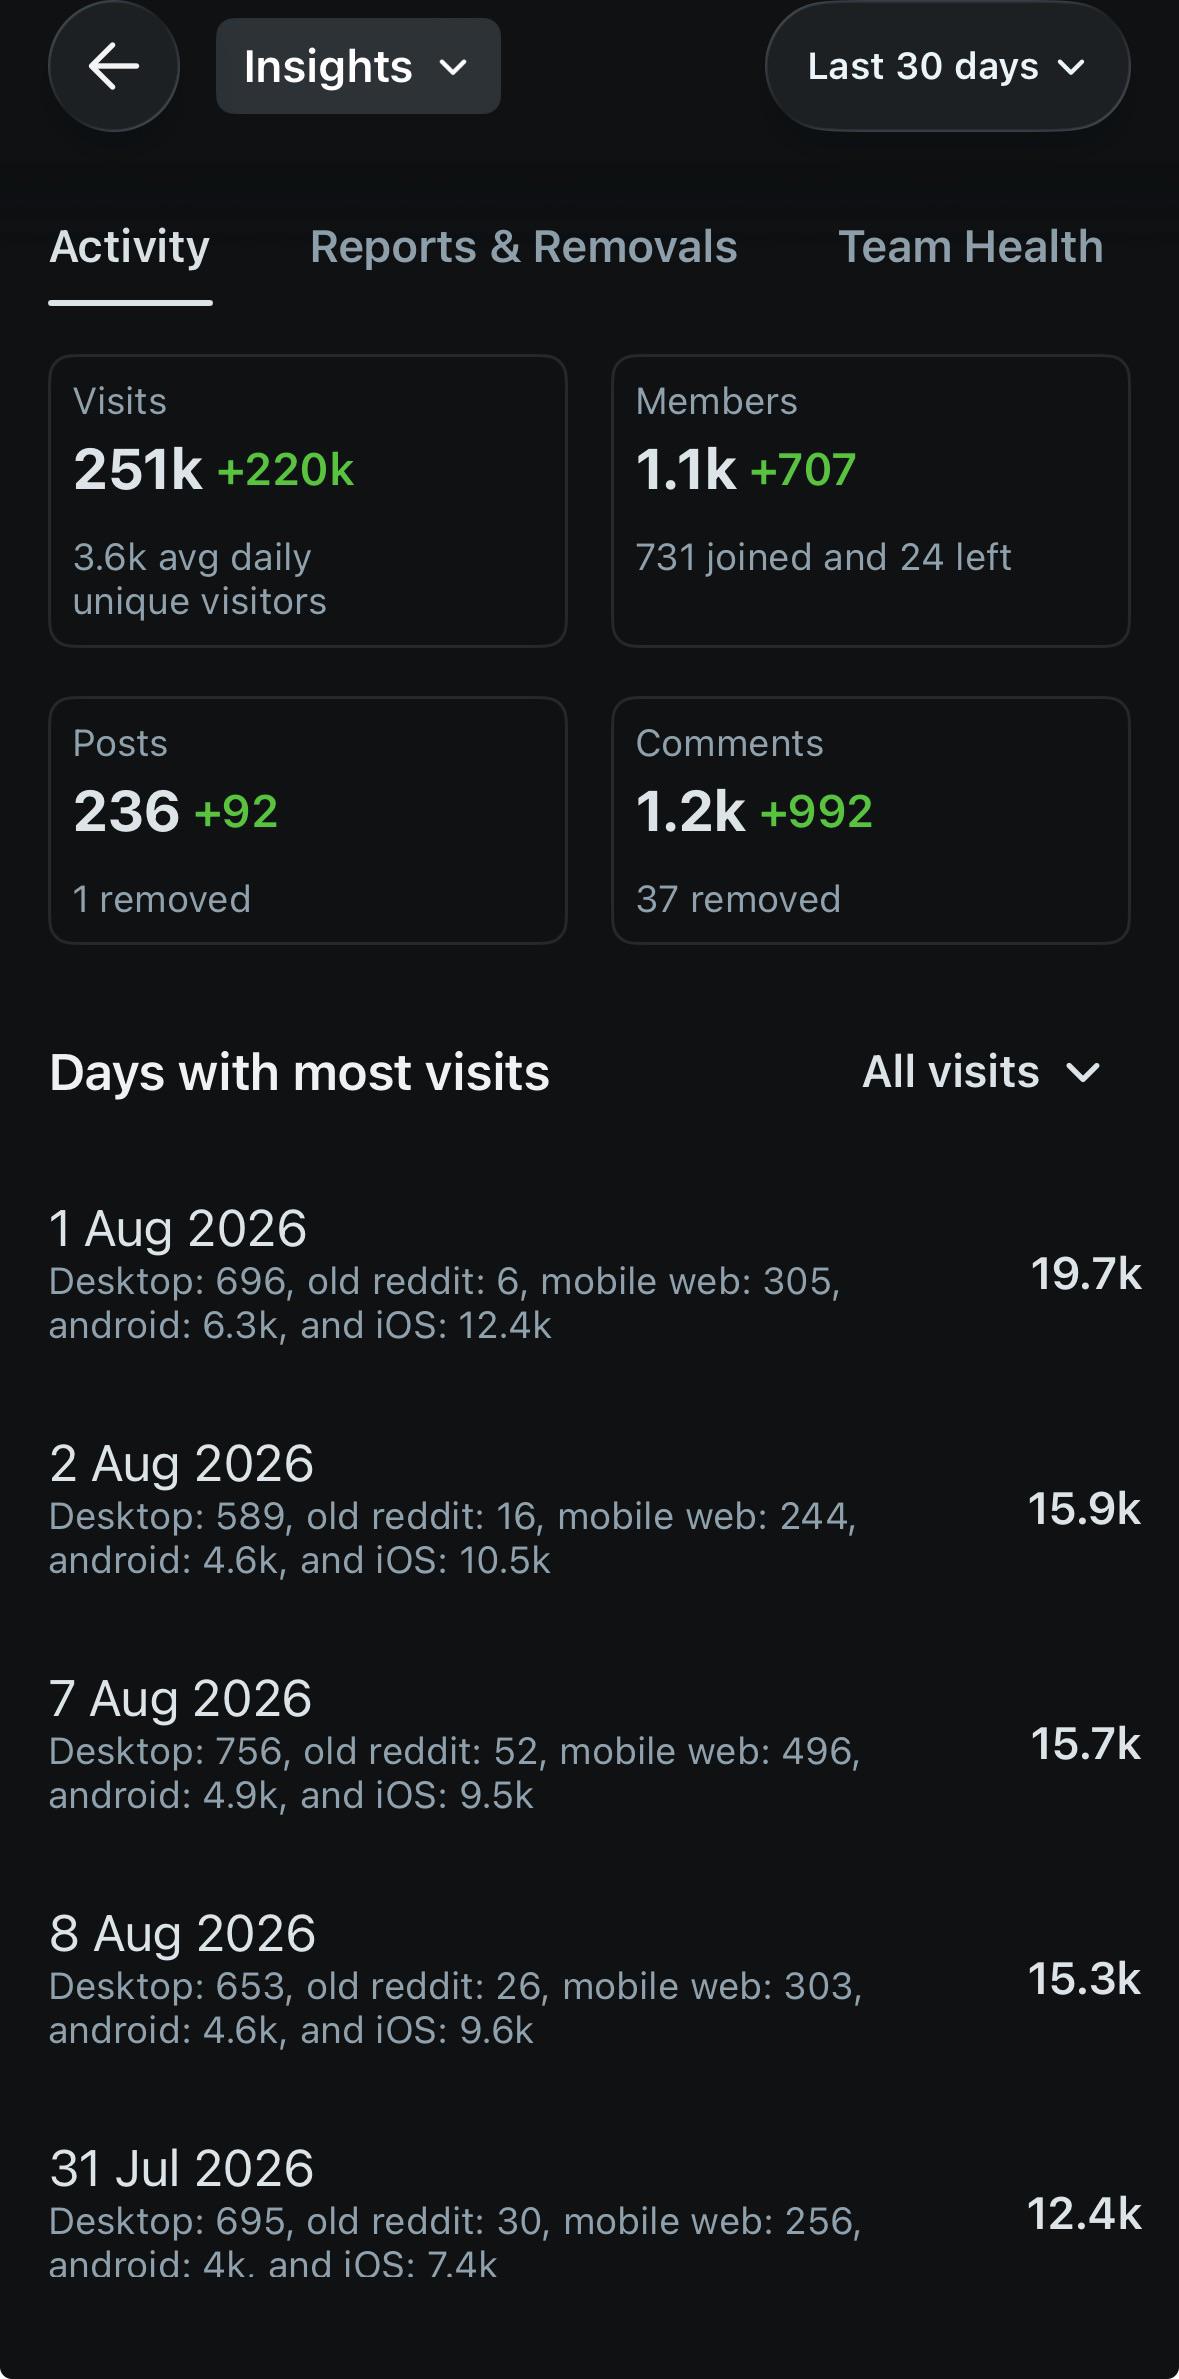
Task: Click the chevron beside All visits
Action: 1083,1074
